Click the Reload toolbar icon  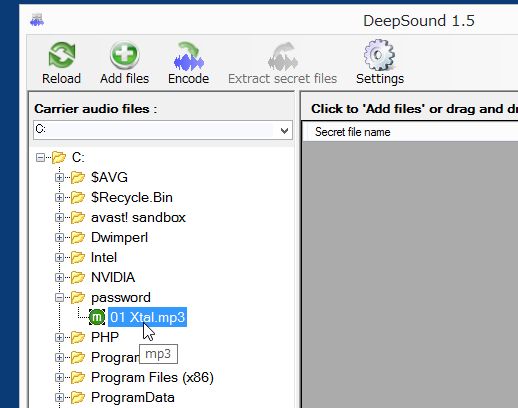(x=62, y=55)
